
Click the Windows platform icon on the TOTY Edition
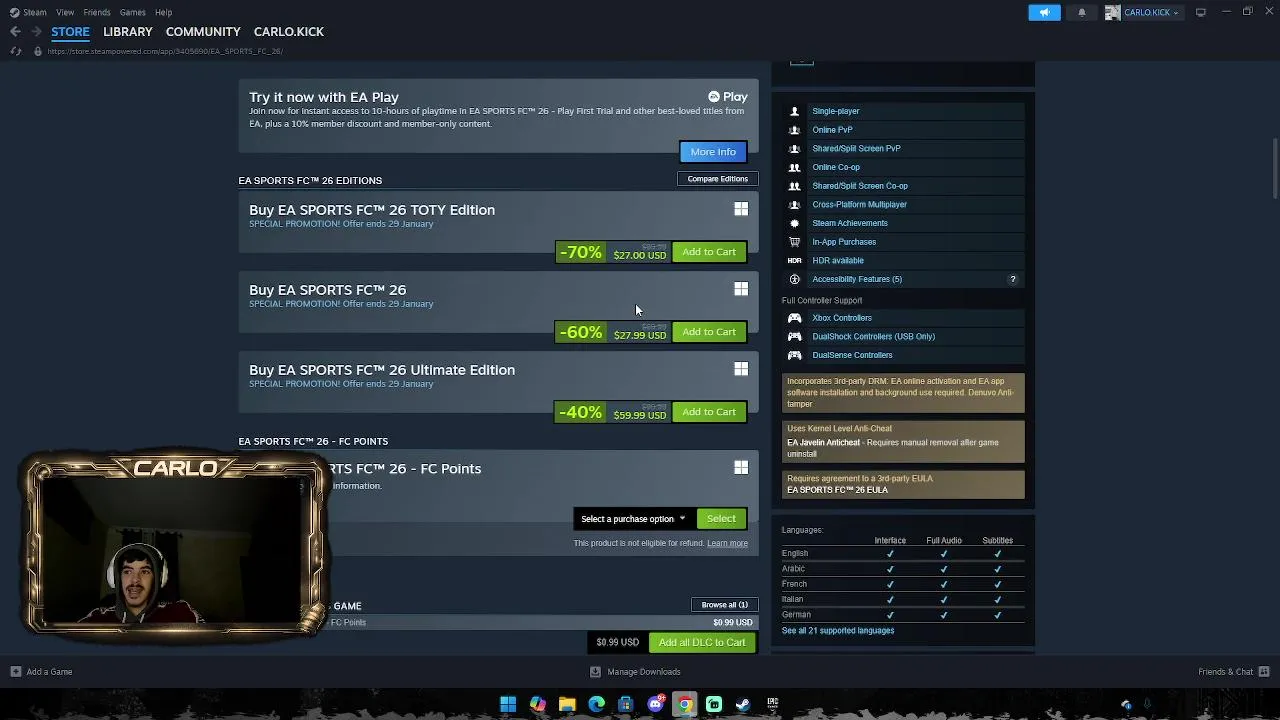pos(741,209)
